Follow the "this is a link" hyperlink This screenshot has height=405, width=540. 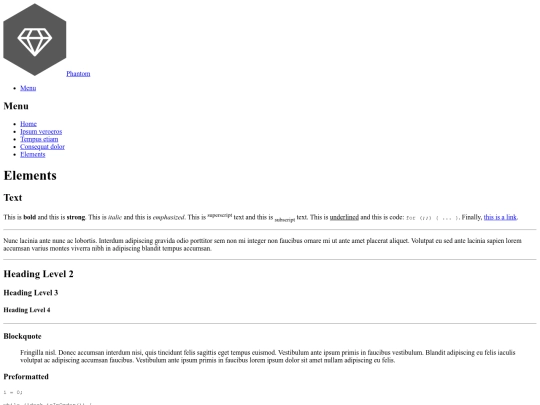pos(500,217)
